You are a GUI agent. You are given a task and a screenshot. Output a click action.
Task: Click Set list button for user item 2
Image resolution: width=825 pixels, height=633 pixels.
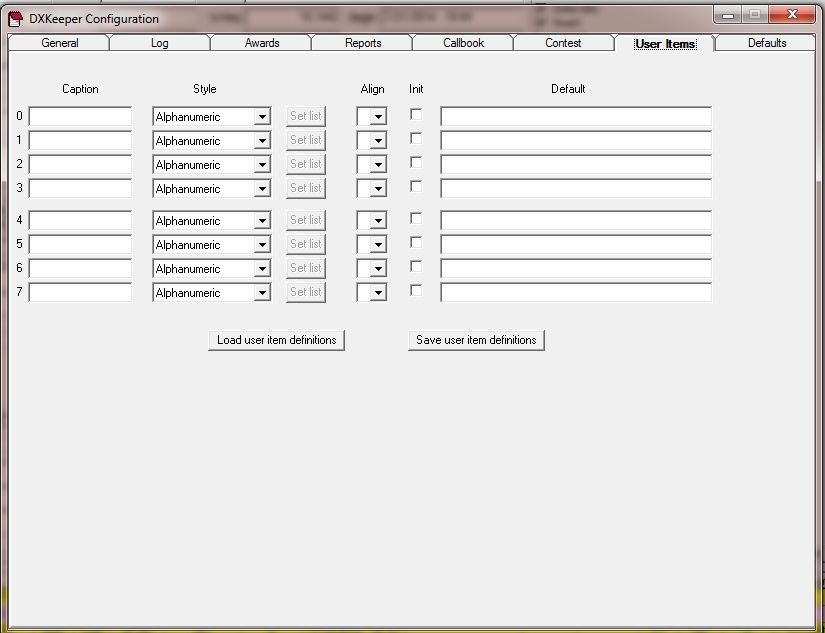tap(306, 165)
